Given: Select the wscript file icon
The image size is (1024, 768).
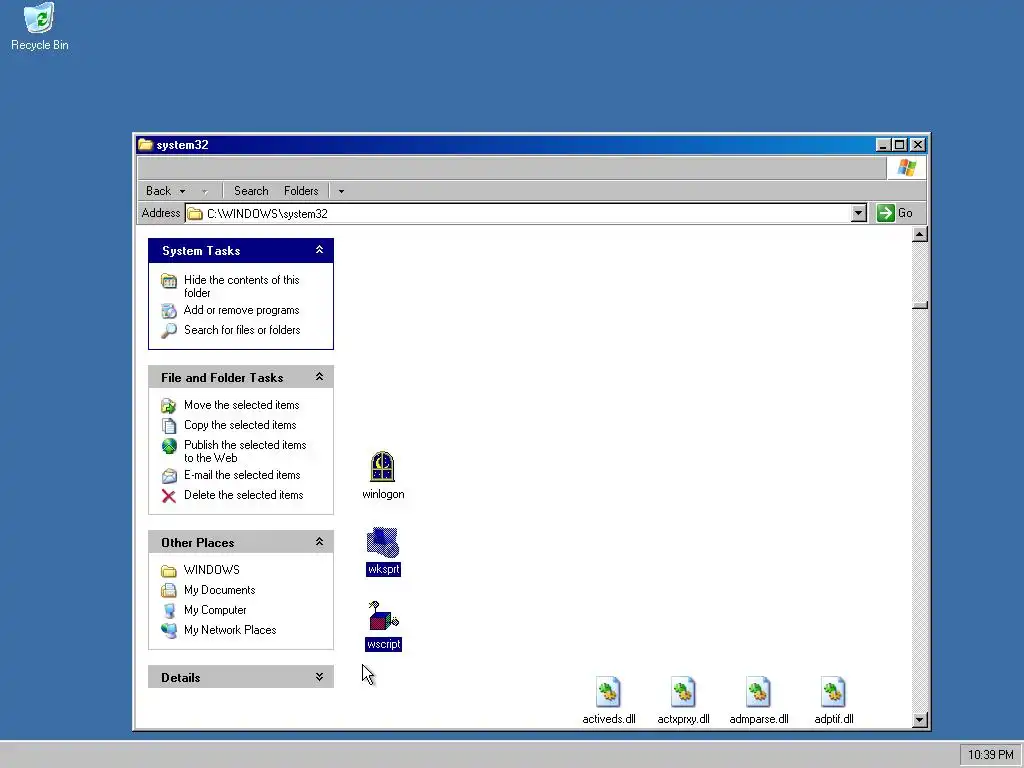Looking at the screenshot, I should click(x=383, y=616).
